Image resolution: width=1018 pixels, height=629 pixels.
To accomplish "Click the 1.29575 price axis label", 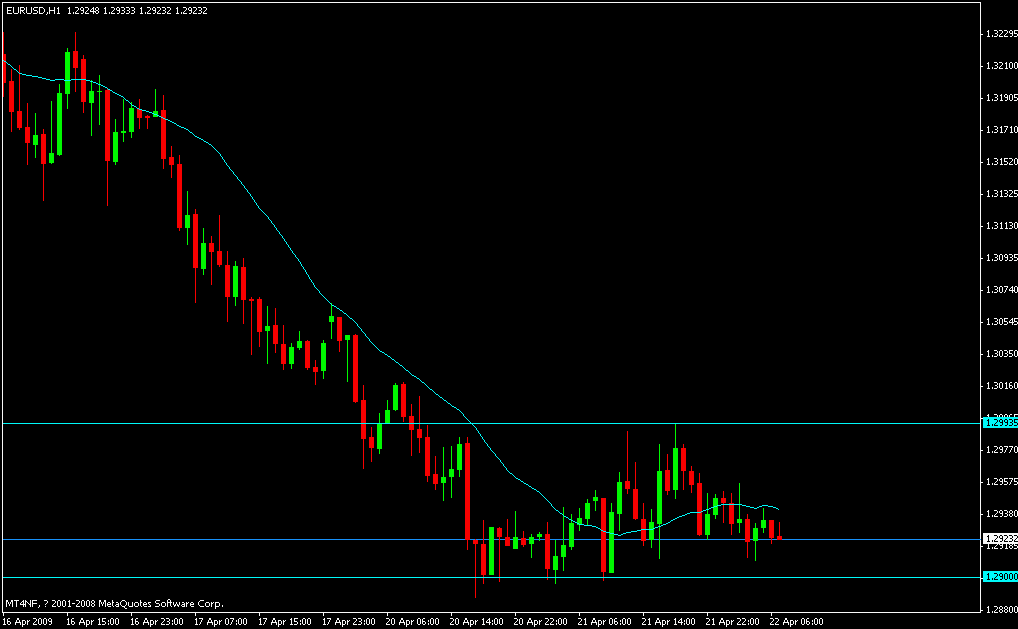I will point(1000,482).
